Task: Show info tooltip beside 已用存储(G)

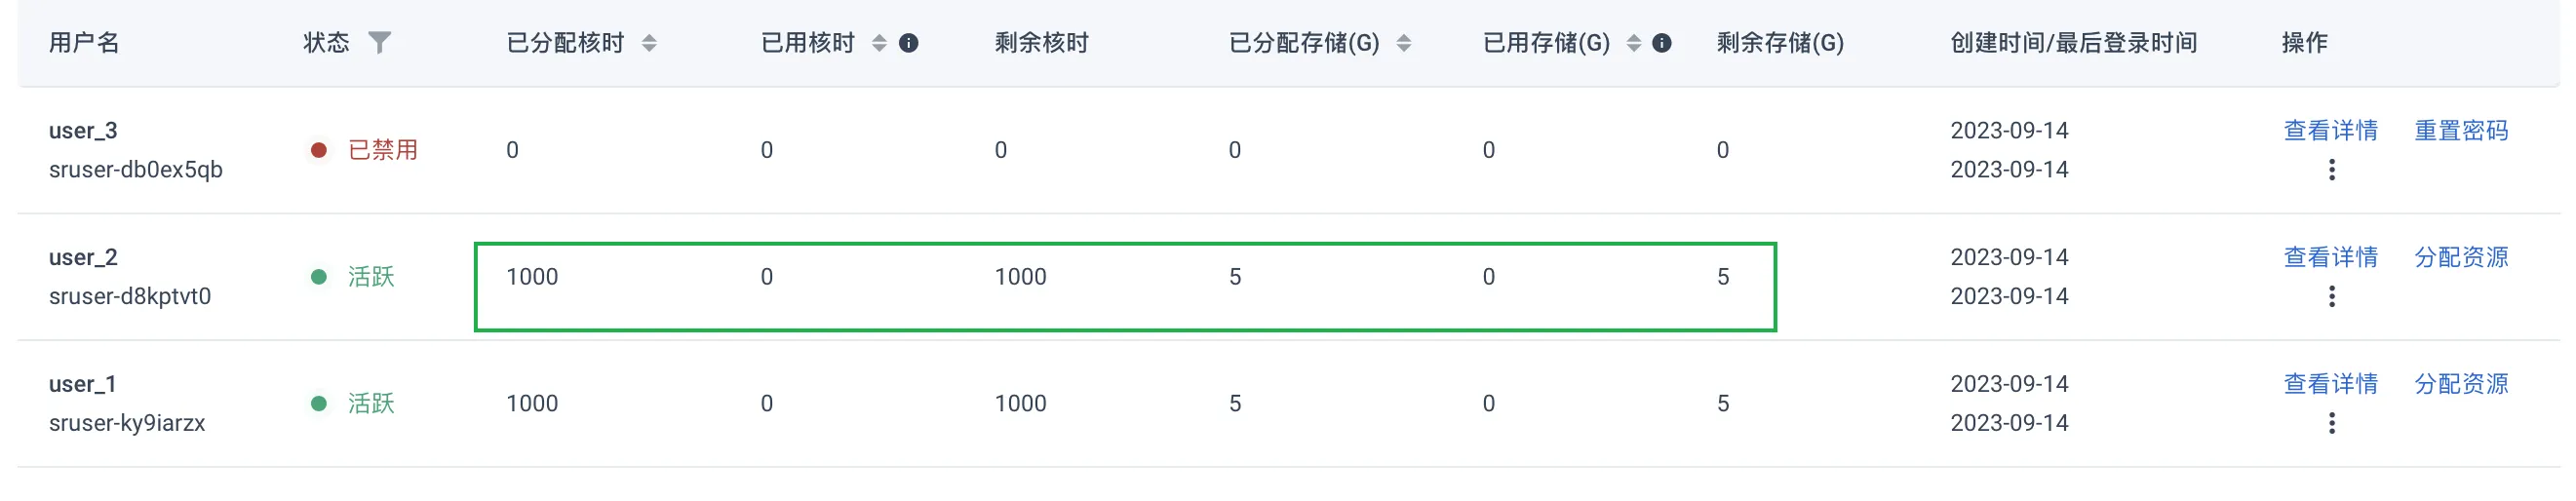Action: [1661, 43]
